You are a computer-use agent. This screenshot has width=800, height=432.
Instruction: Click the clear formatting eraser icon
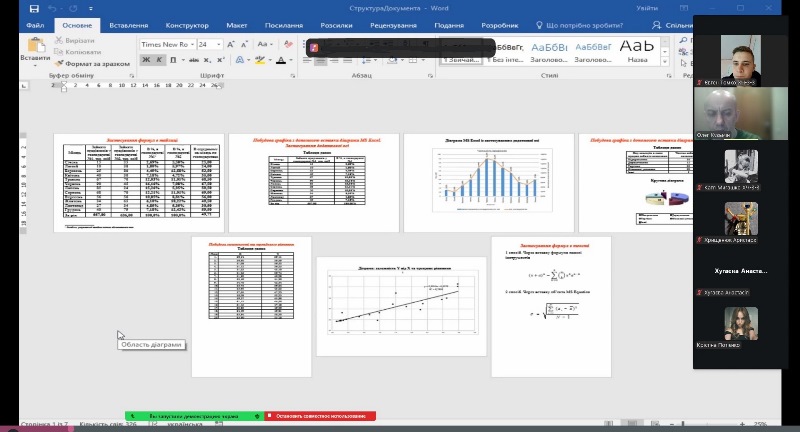coord(288,44)
